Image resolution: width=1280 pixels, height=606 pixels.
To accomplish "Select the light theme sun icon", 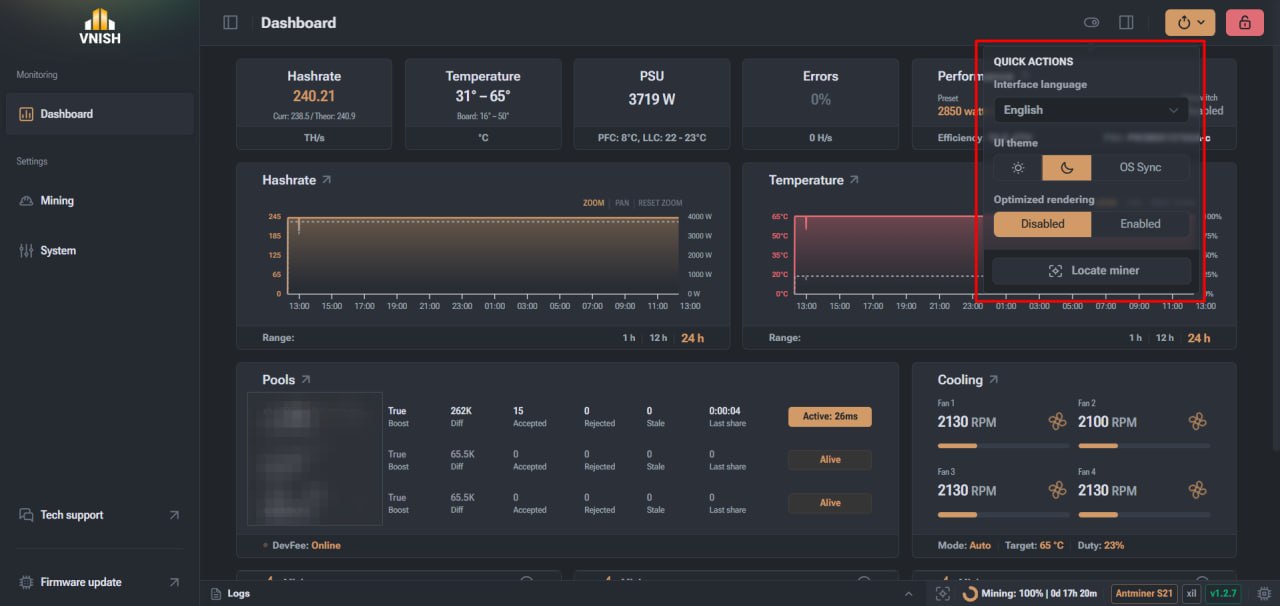I will pyautogui.click(x=1018, y=167).
